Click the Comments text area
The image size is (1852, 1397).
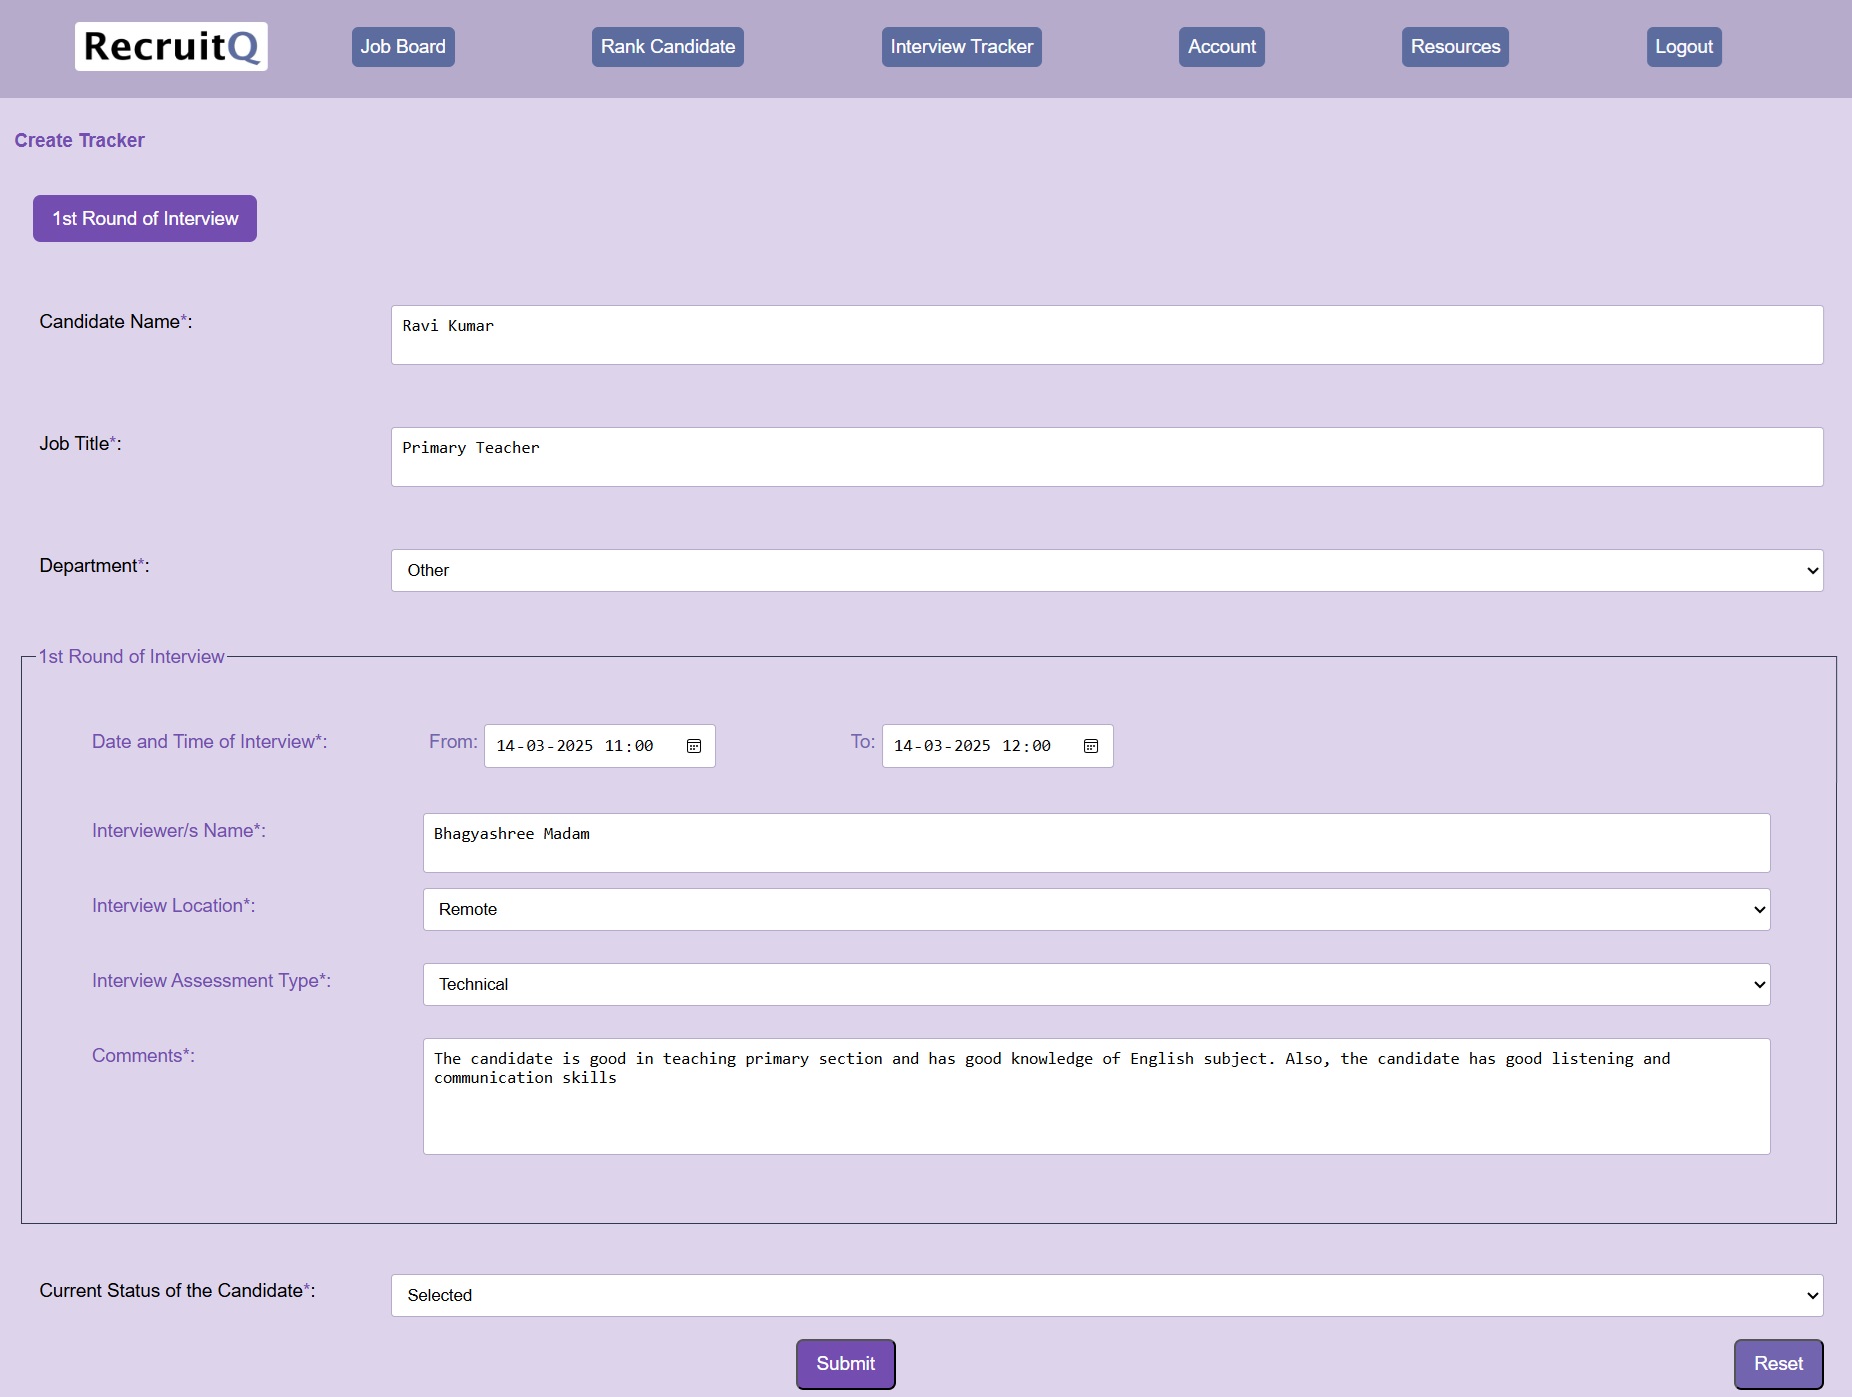(1096, 1096)
